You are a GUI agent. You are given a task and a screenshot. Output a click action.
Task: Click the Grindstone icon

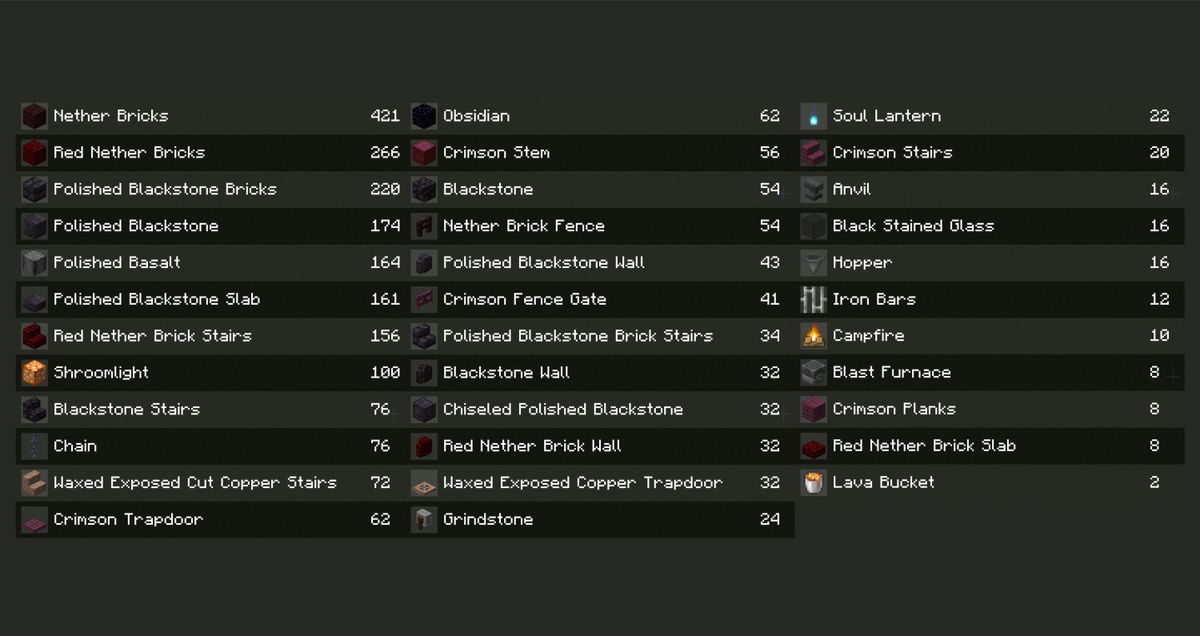pyautogui.click(x=424, y=519)
